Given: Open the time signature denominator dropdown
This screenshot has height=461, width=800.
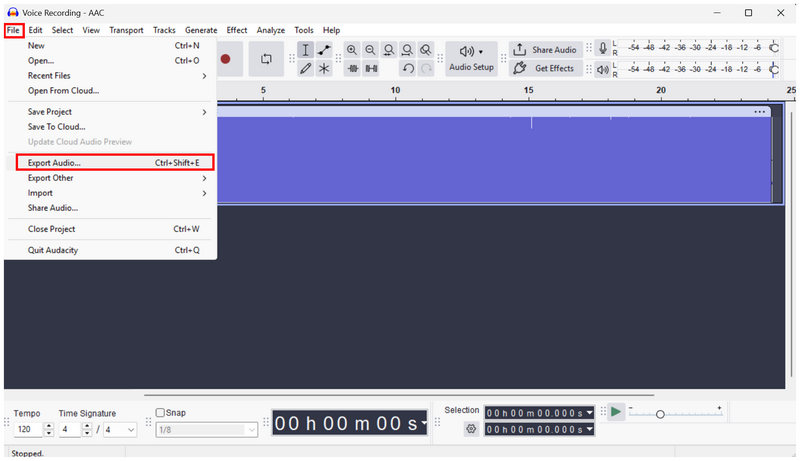Looking at the screenshot, I should (120, 429).
